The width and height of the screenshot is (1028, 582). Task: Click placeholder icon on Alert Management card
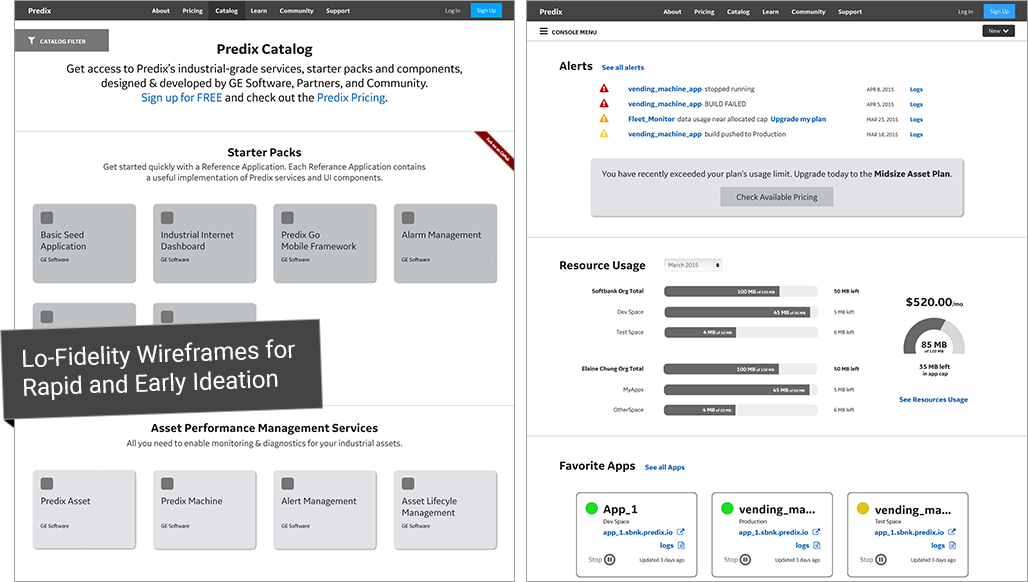tap(287, 484)
